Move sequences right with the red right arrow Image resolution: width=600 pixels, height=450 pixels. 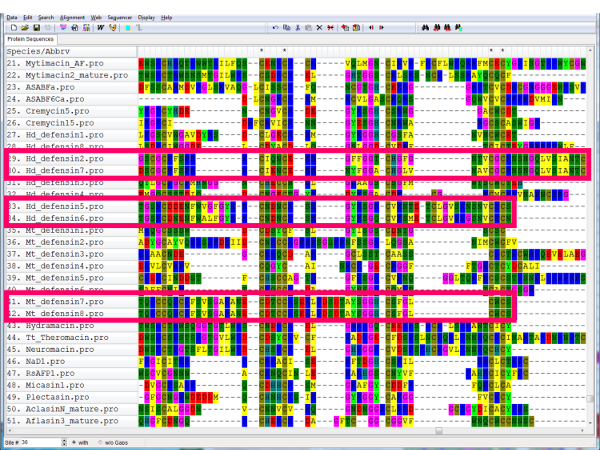pos(382,28)
